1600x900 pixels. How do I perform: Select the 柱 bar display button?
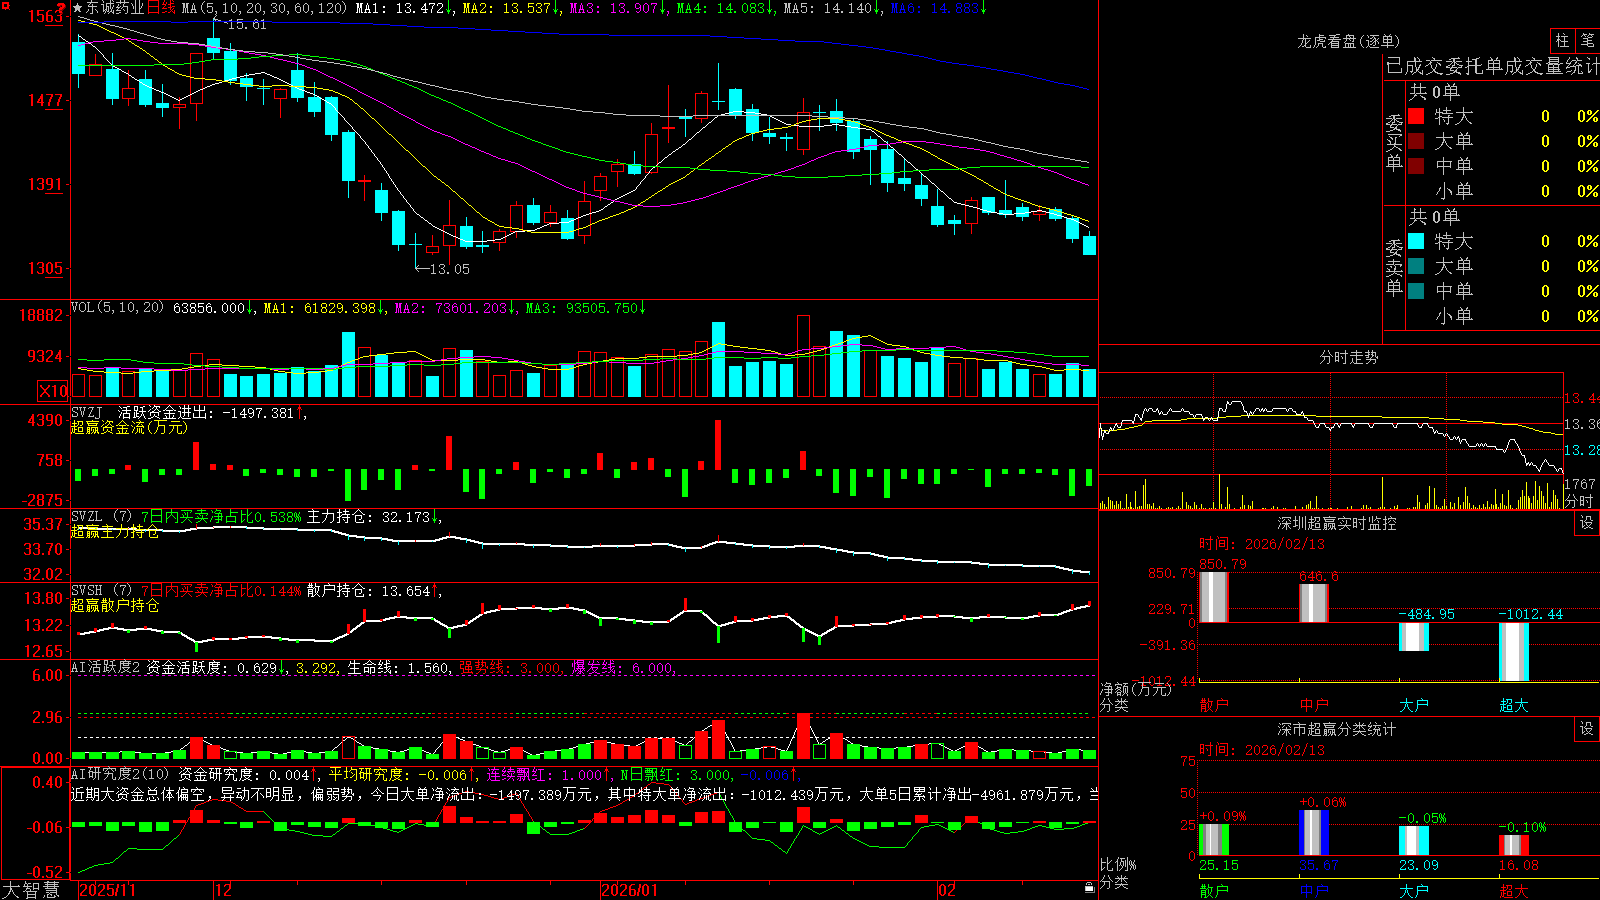tap(1562, 41)
